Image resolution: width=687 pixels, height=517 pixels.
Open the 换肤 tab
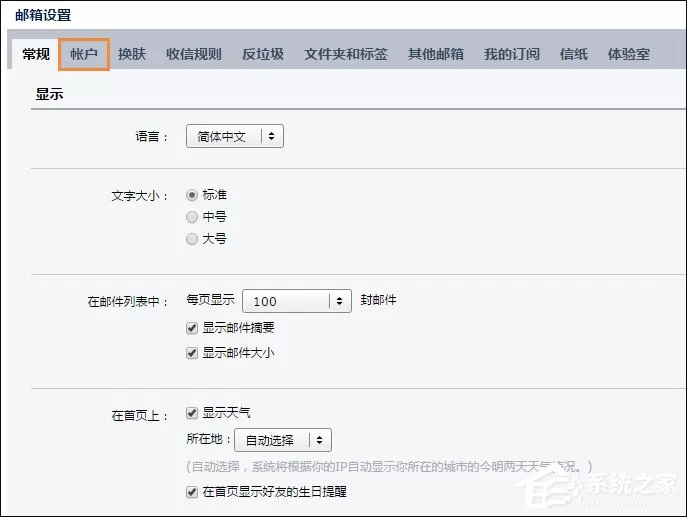(x=132, y=54)
